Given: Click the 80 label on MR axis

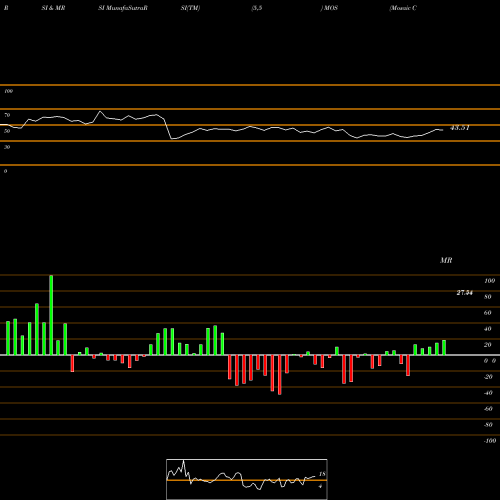Looking at the screenshot, I should pyautogui.click(x=488, y=297).
